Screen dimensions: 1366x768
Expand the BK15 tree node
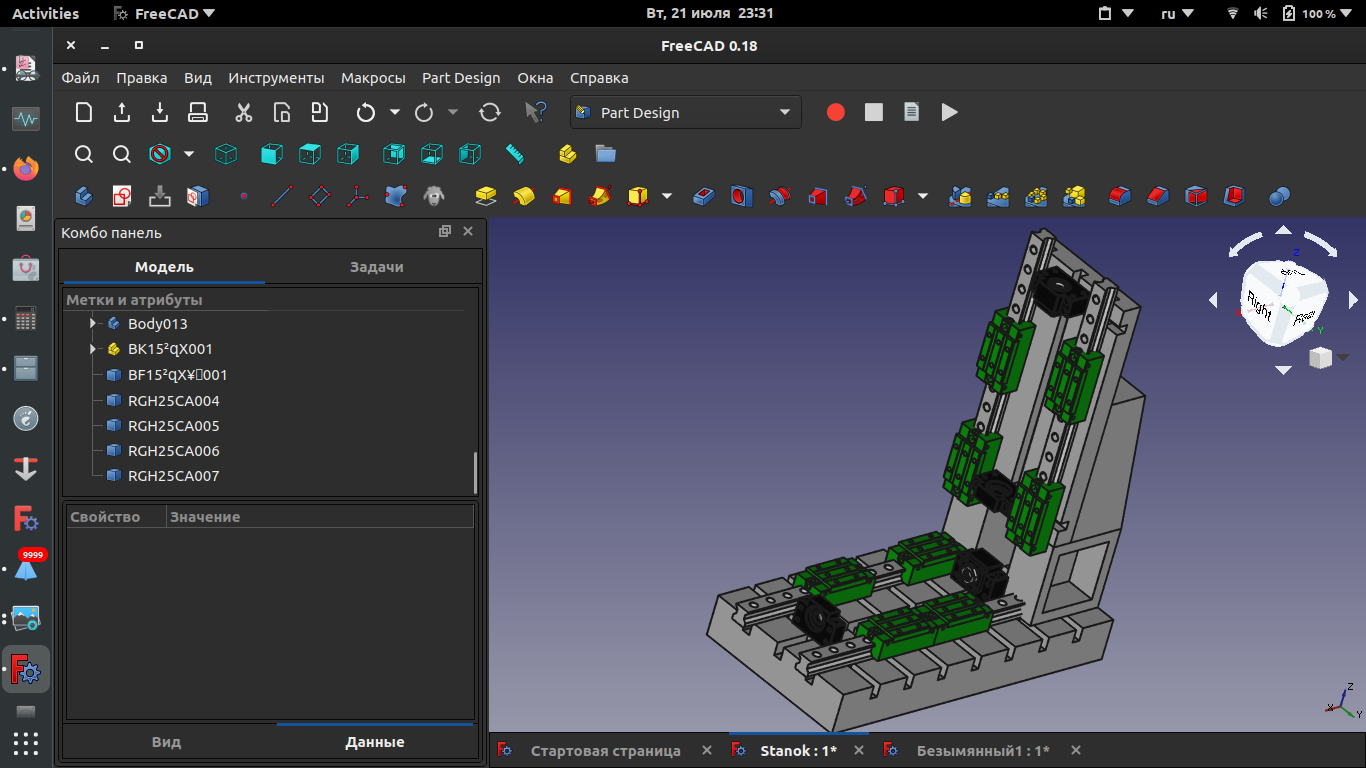tap(92, 349)
